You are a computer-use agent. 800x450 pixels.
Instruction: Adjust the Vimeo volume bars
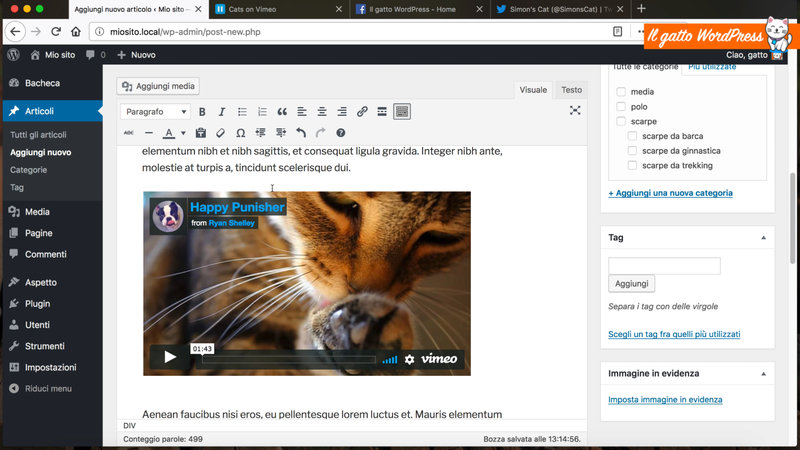(390, 360)
